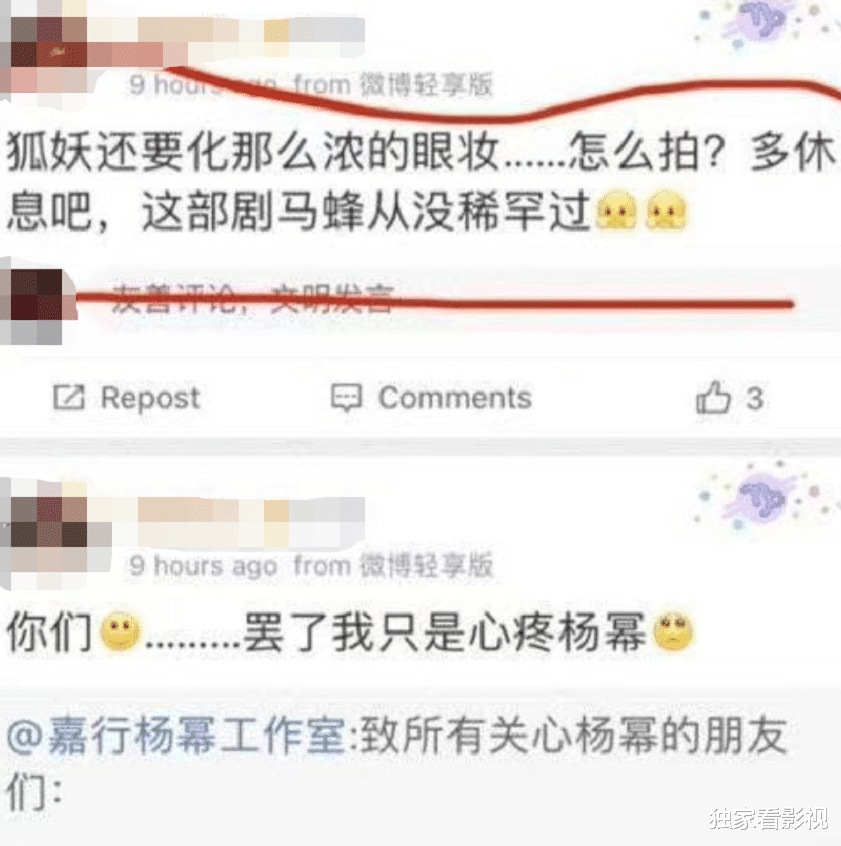Open the Comments speech-bubble icon
Screen dimensions: 841x846
click(346, 398)
